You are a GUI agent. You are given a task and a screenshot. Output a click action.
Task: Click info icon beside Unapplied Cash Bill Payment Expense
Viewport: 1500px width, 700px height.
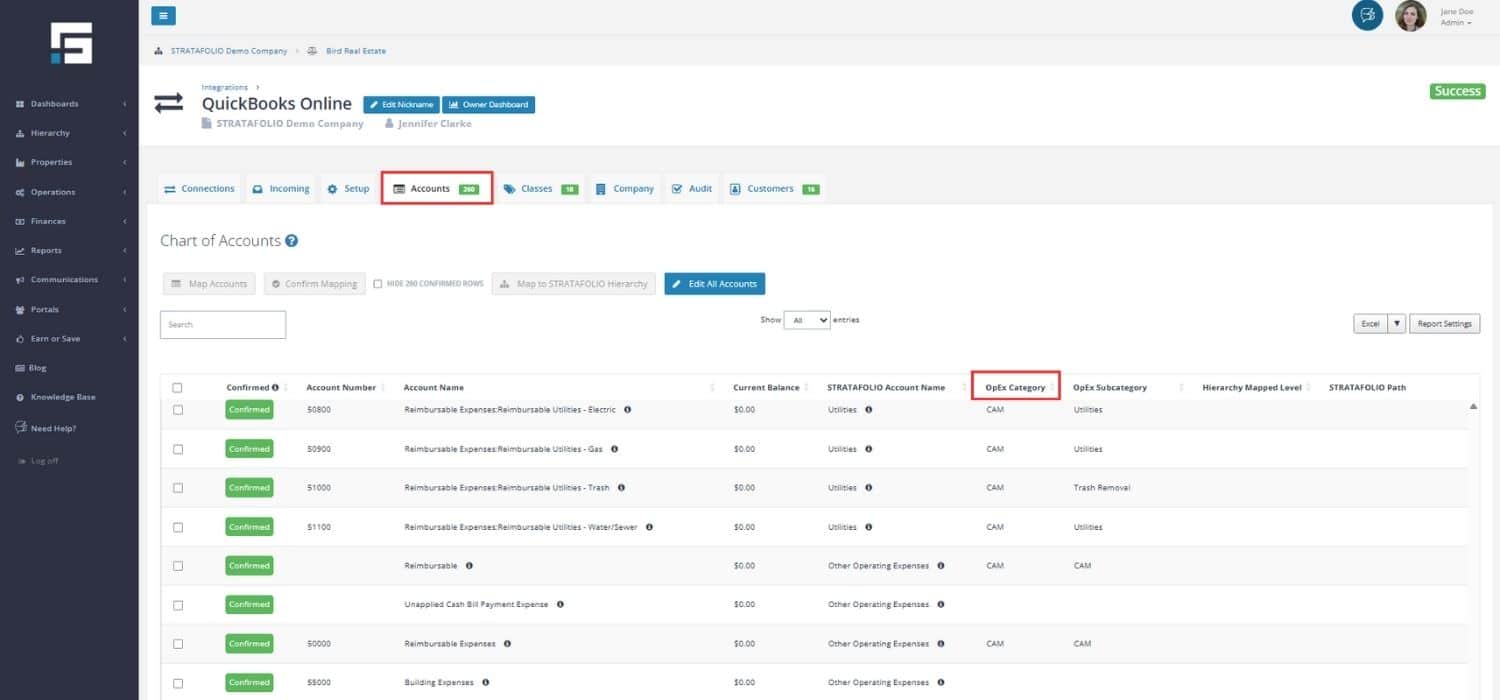click(x=560, y=605)
